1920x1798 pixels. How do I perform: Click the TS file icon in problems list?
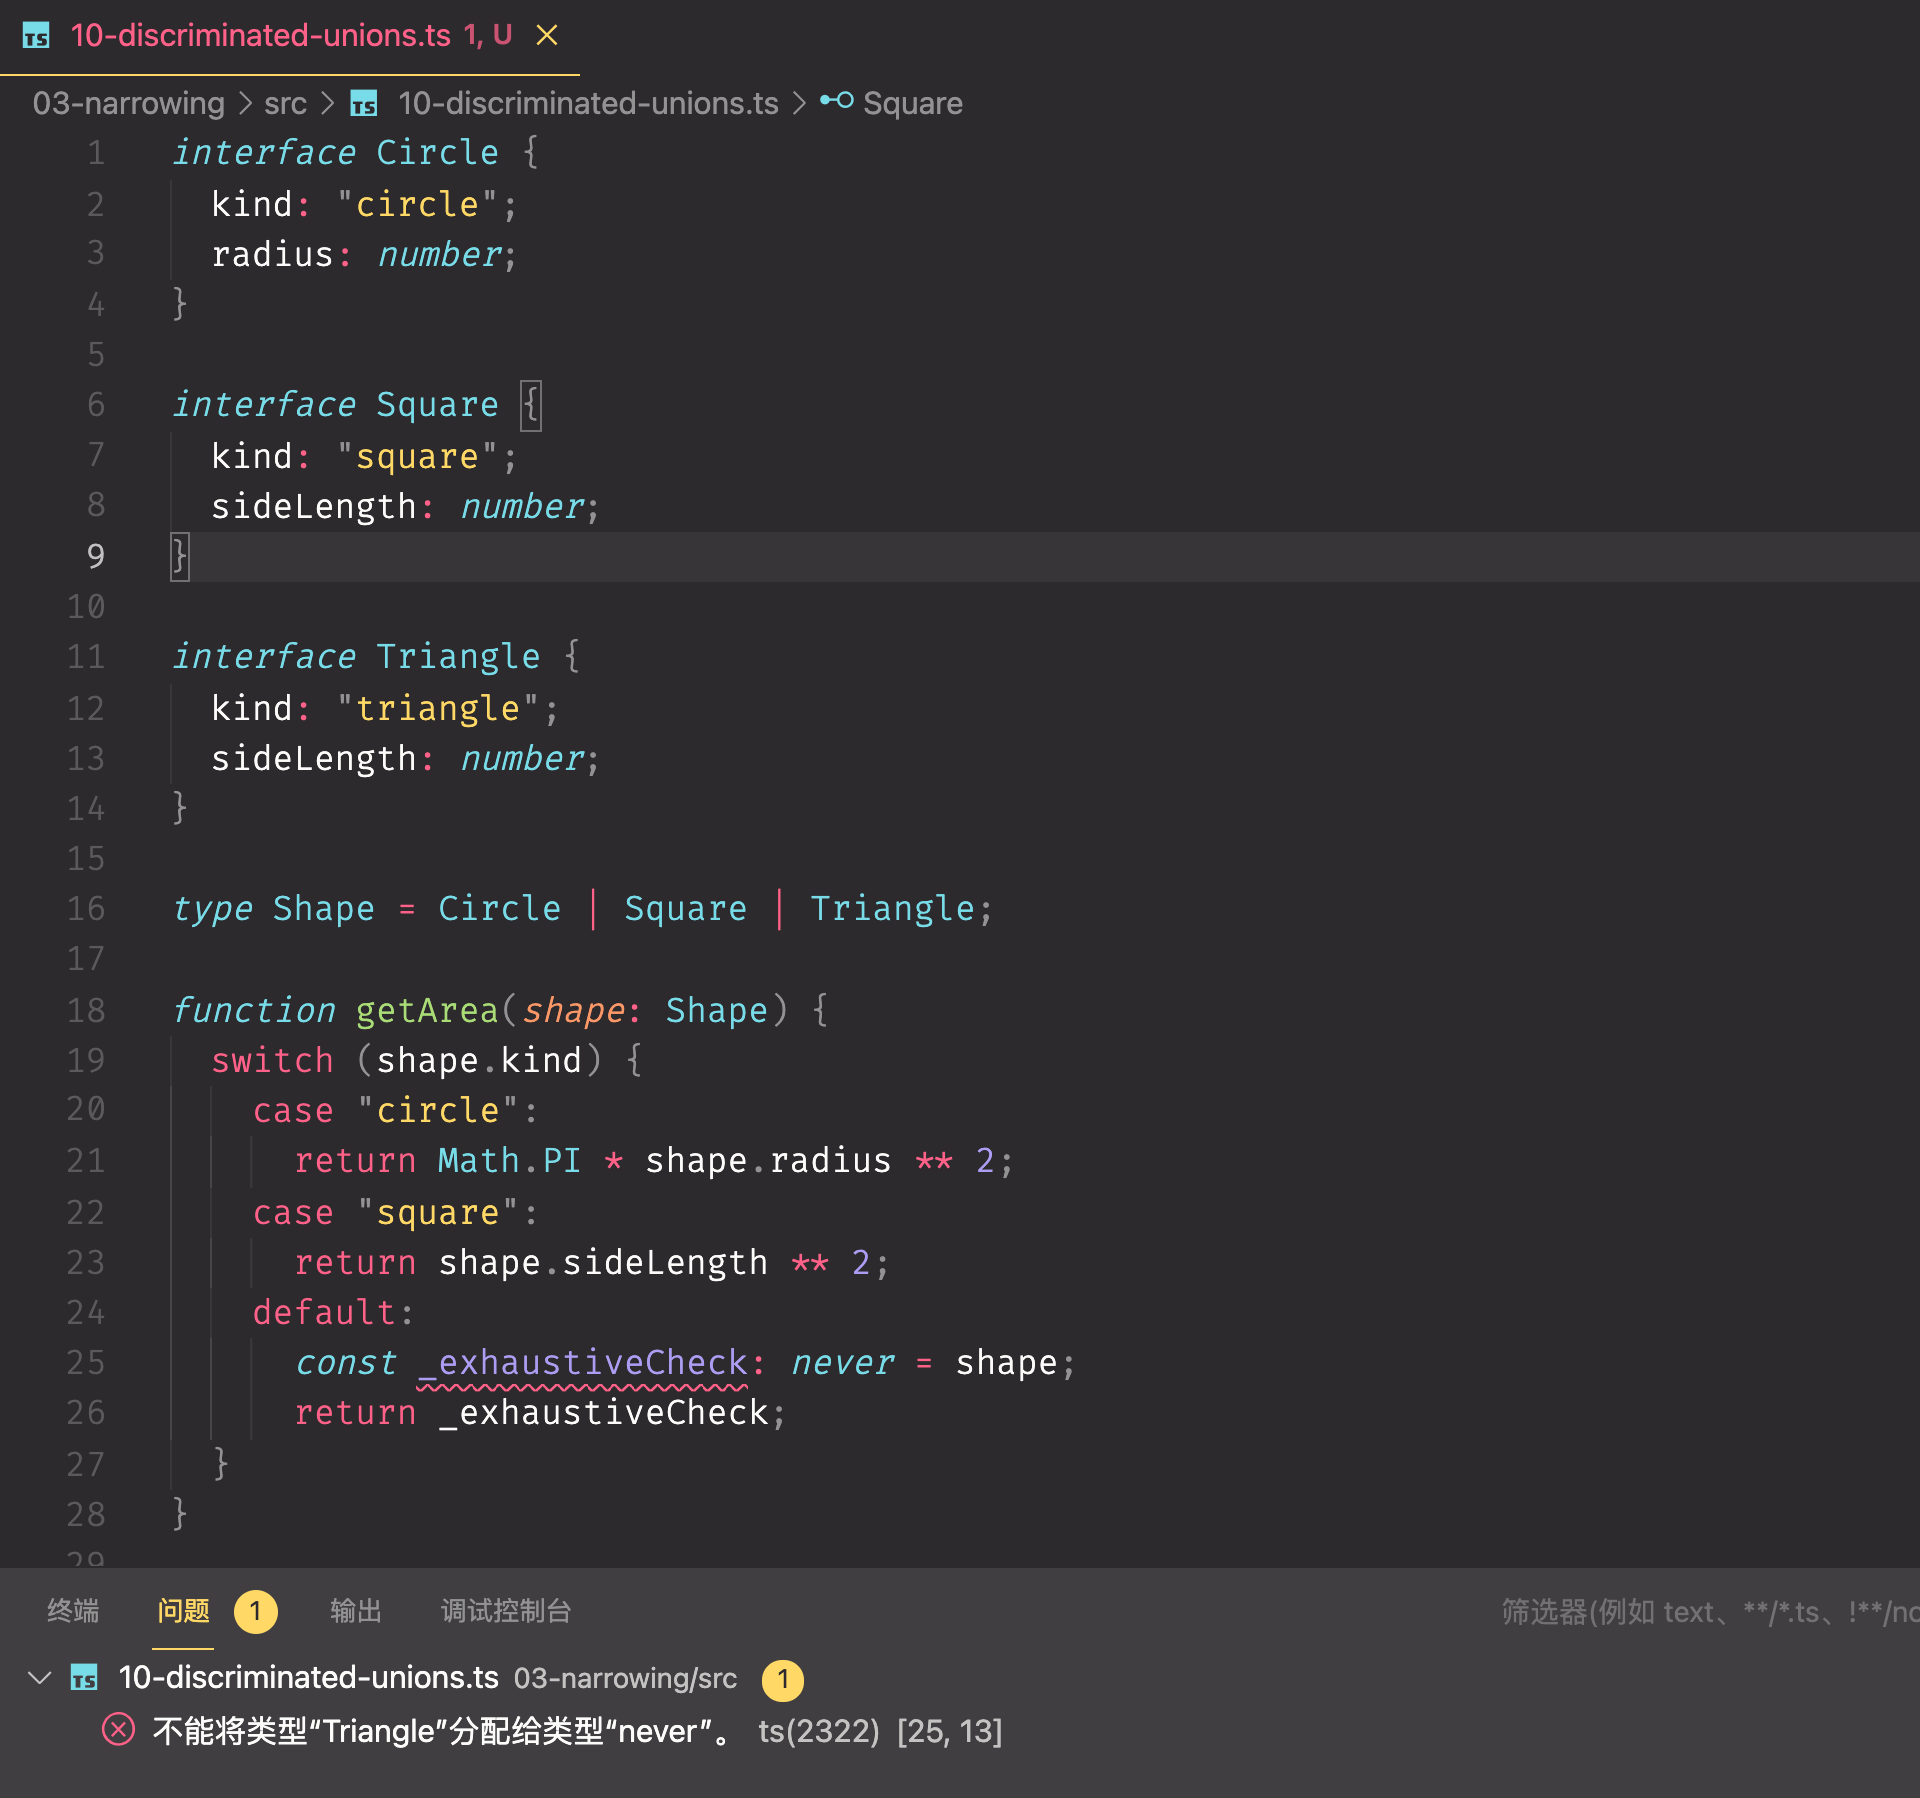point(84,1677)
